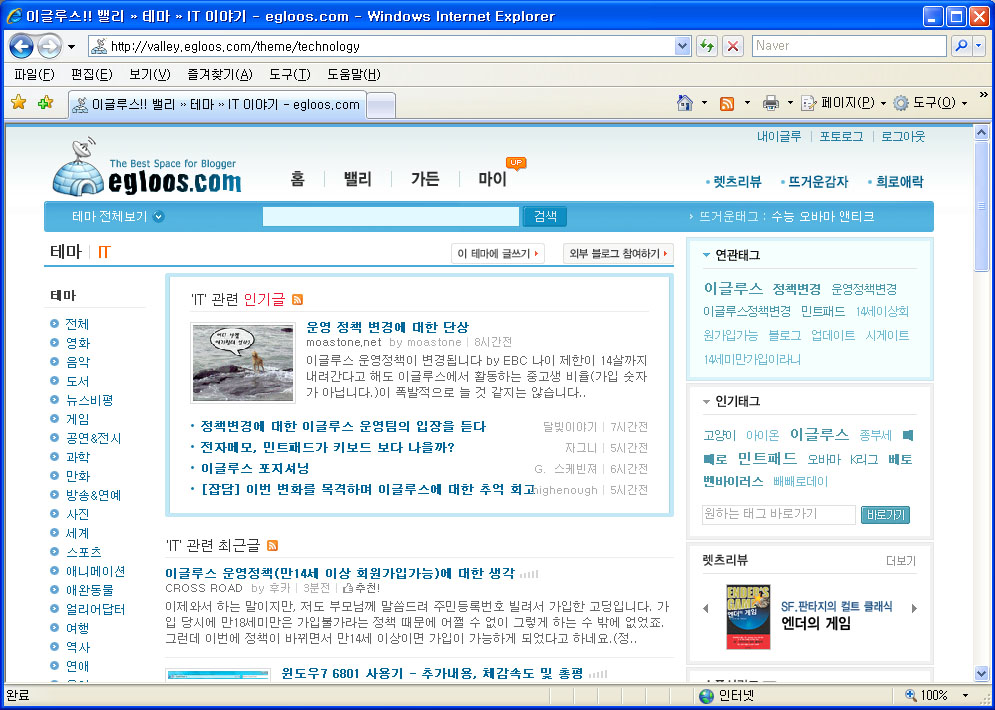This screenshot has height=710, width=995.
Task: Open the address bar URL history dropdown
Action: tap(682, 46)
